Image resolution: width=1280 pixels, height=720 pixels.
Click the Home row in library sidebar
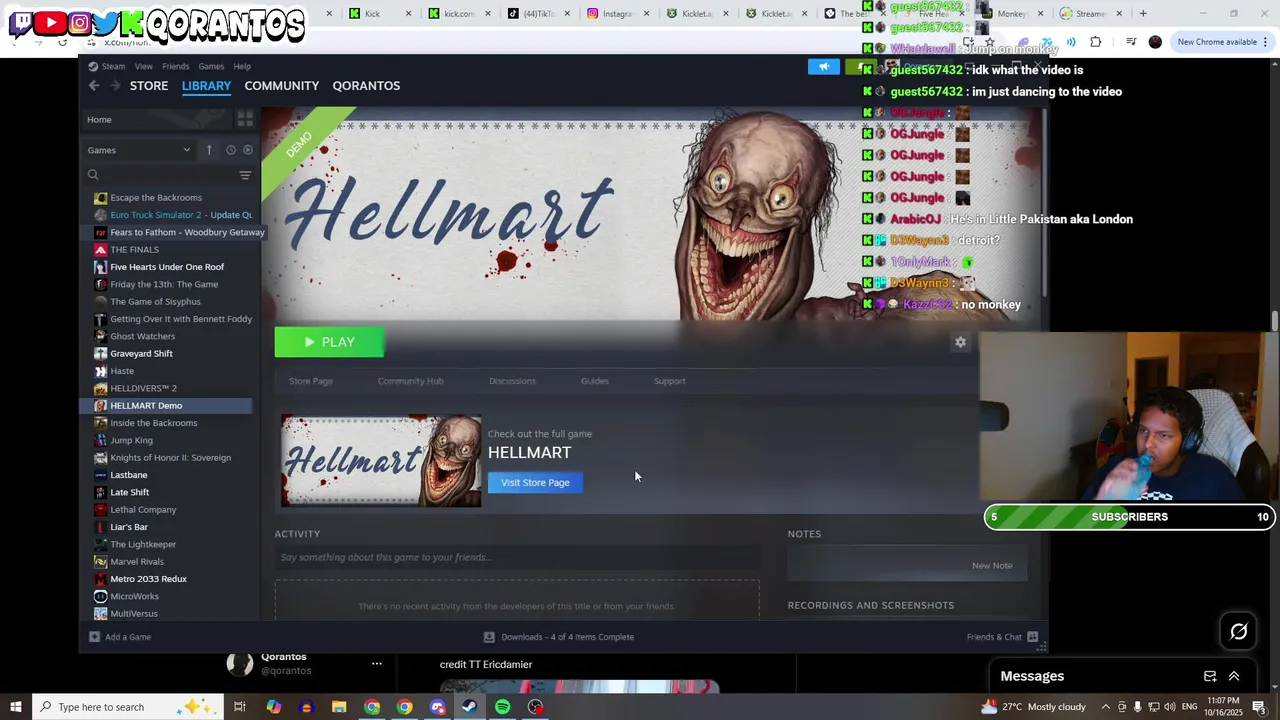pyautogui.click(x=158, y=120)
